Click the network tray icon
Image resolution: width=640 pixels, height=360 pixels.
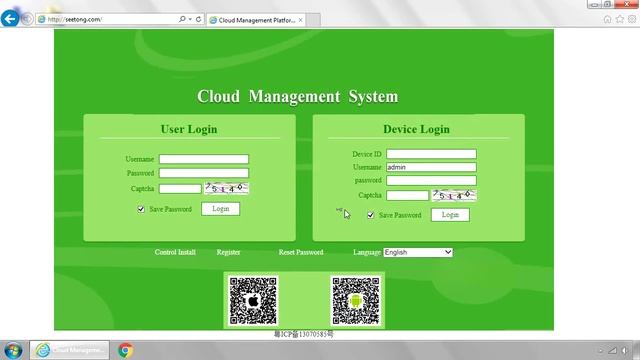coord(612,351)
